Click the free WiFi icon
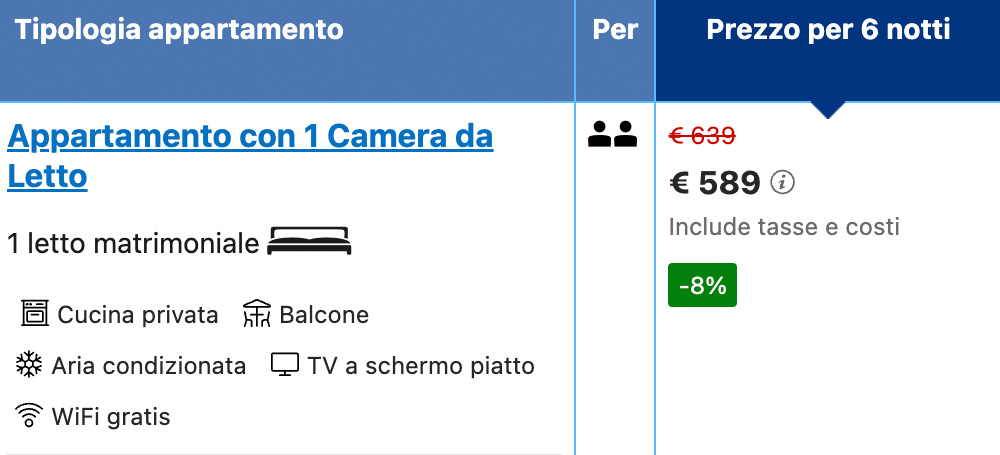 [29, 415]
